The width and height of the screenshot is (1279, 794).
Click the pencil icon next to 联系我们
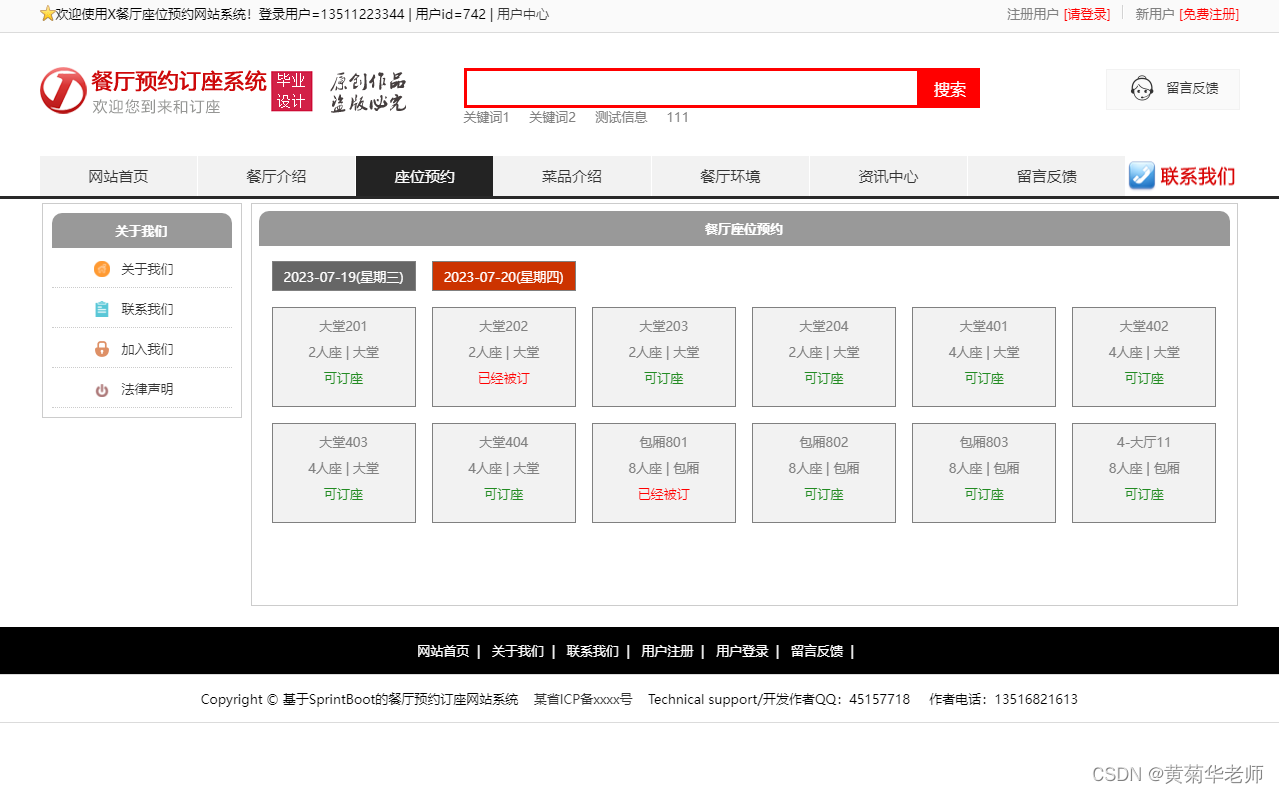pyautogui.click(x=1141, y=176)
